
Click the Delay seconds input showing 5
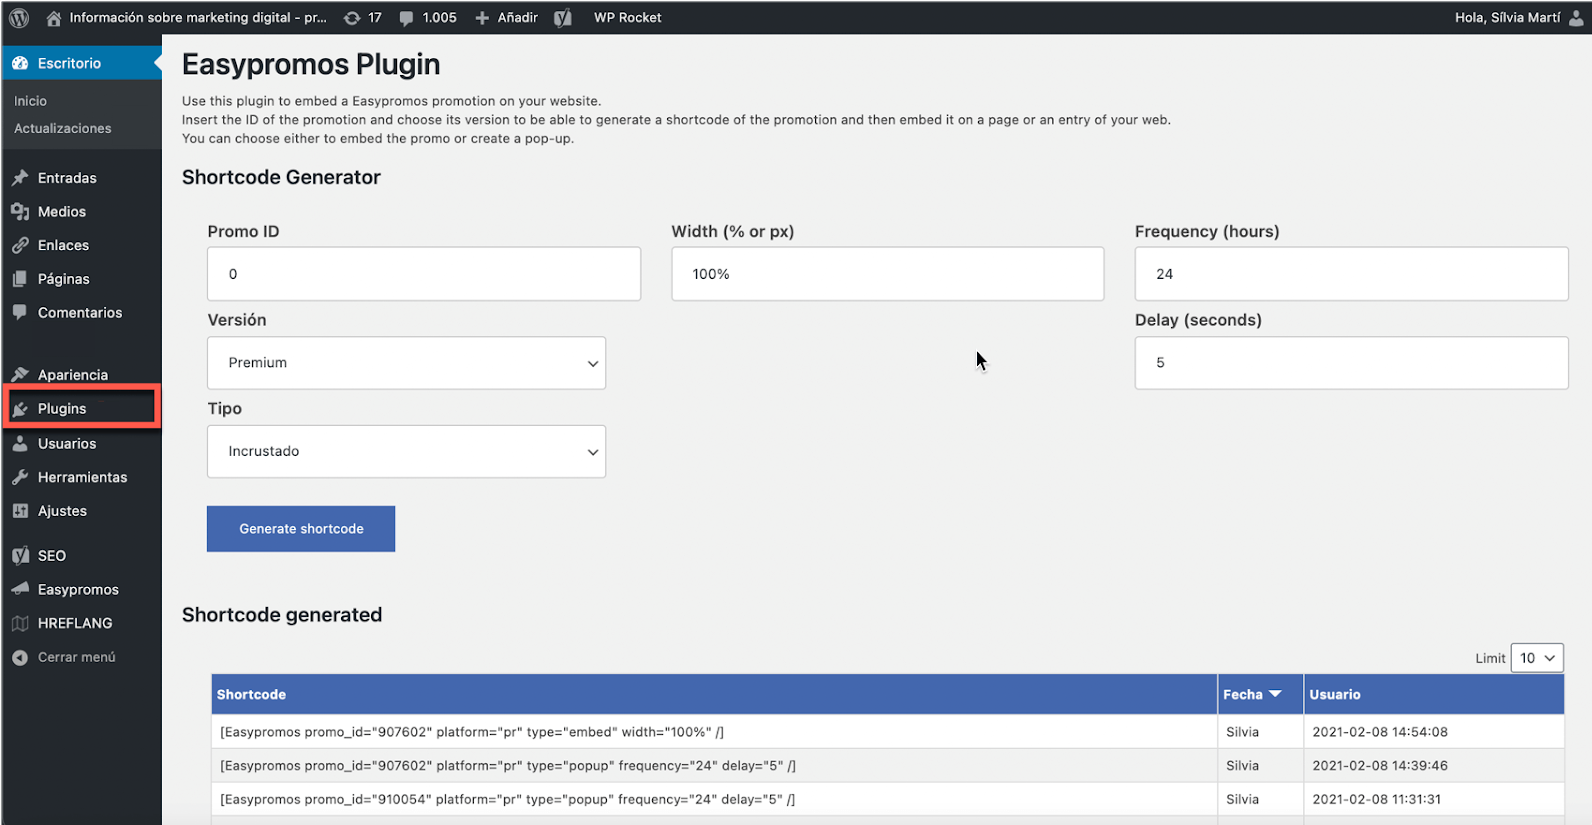click(x=1351, y=363)
